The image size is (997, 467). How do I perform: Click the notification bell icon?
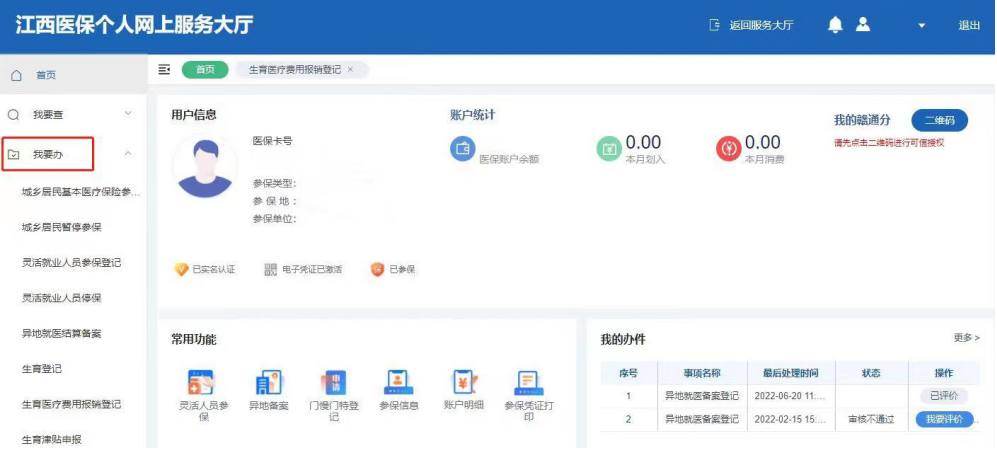835,25
